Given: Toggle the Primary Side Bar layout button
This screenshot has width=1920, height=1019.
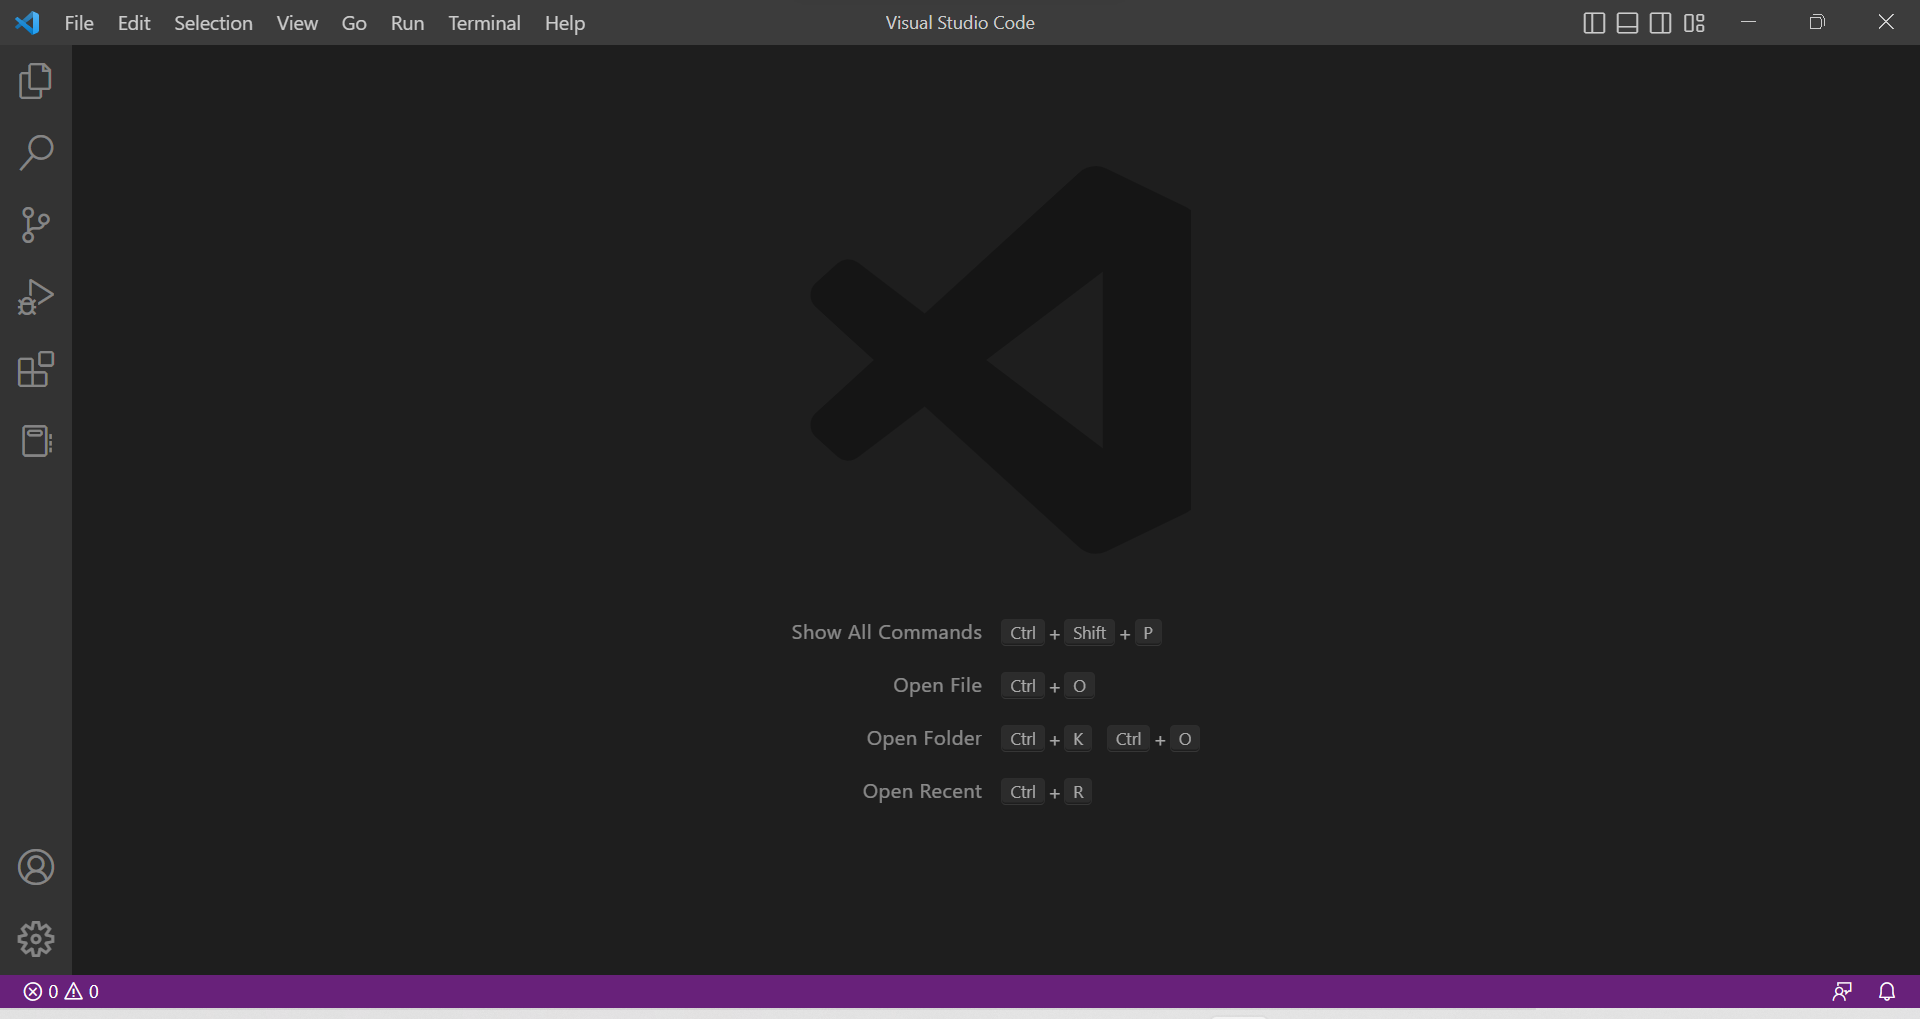Looking at the screenshot, I should click(x=1594, y=23).
